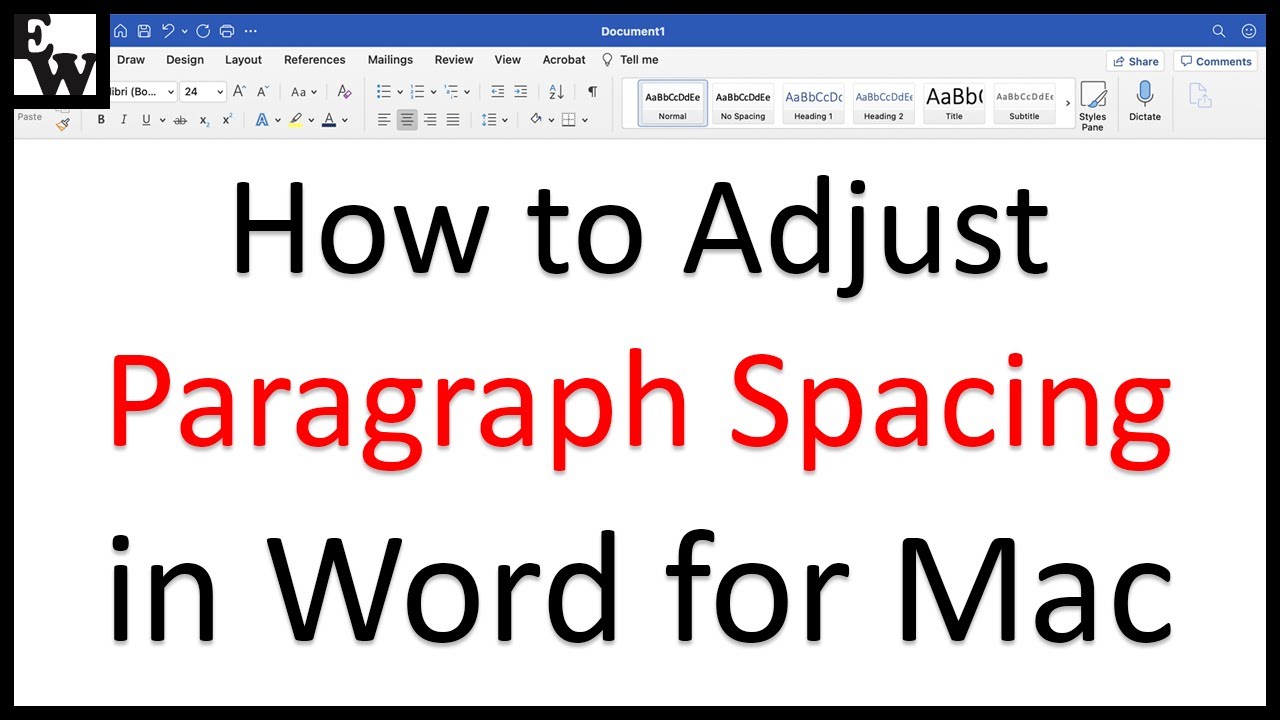The image size is (1280, 720).
Task: Open the bullet library dropdown arrow
Action: pyautogui.click(x=399, y=93)
